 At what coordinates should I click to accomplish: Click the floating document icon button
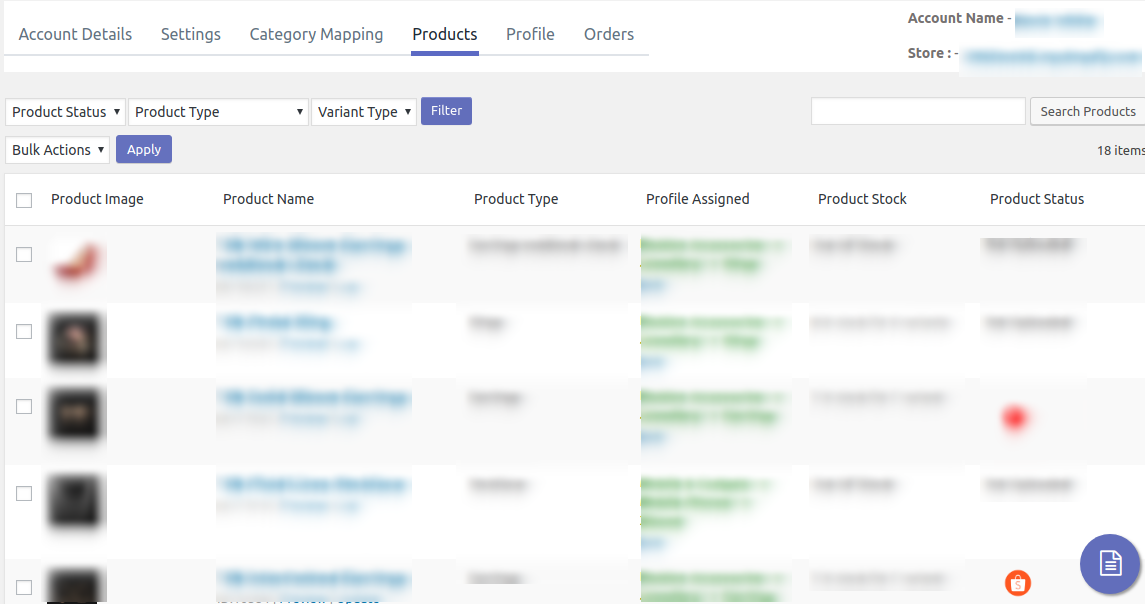1110,564
